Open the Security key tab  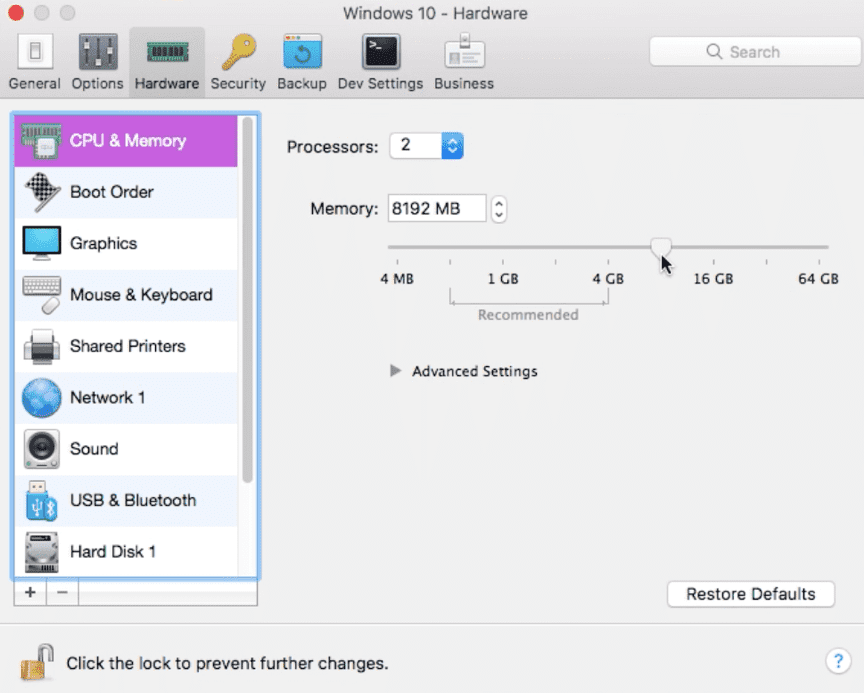click(238, 62)
